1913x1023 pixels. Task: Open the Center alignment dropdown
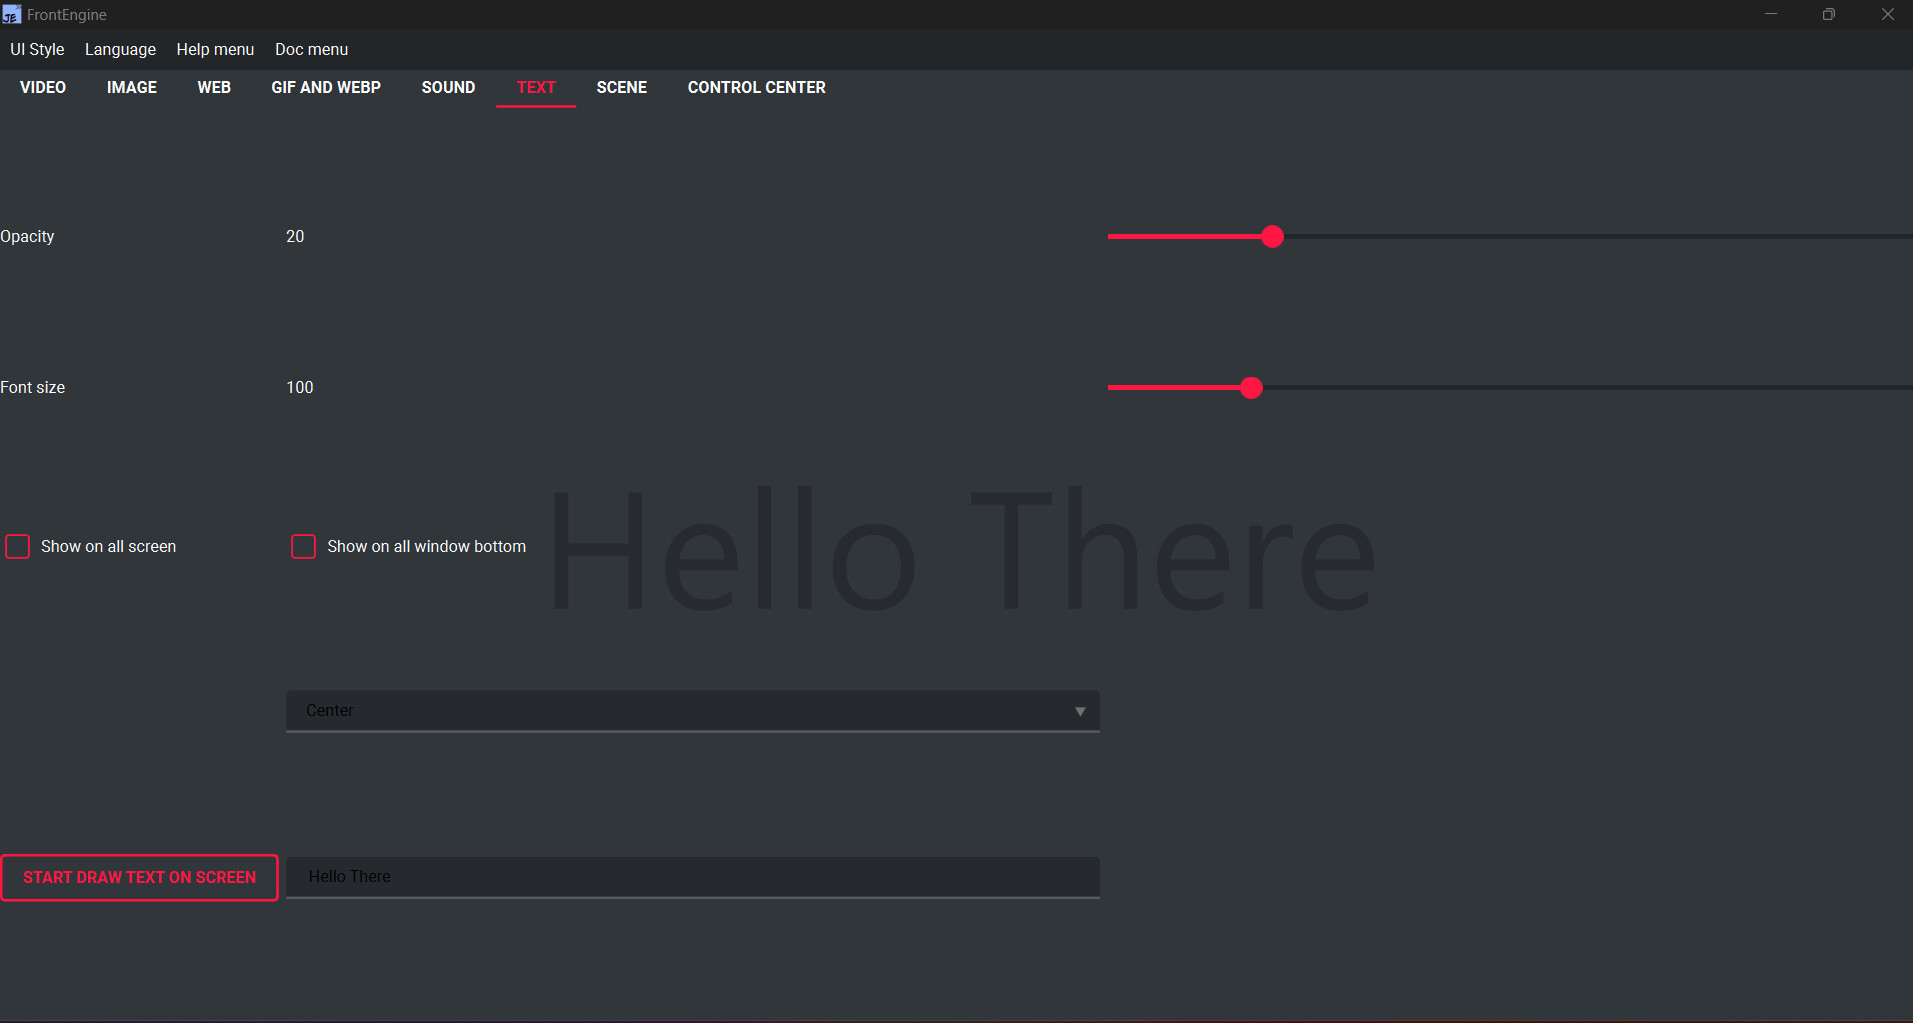coord(692,710)
